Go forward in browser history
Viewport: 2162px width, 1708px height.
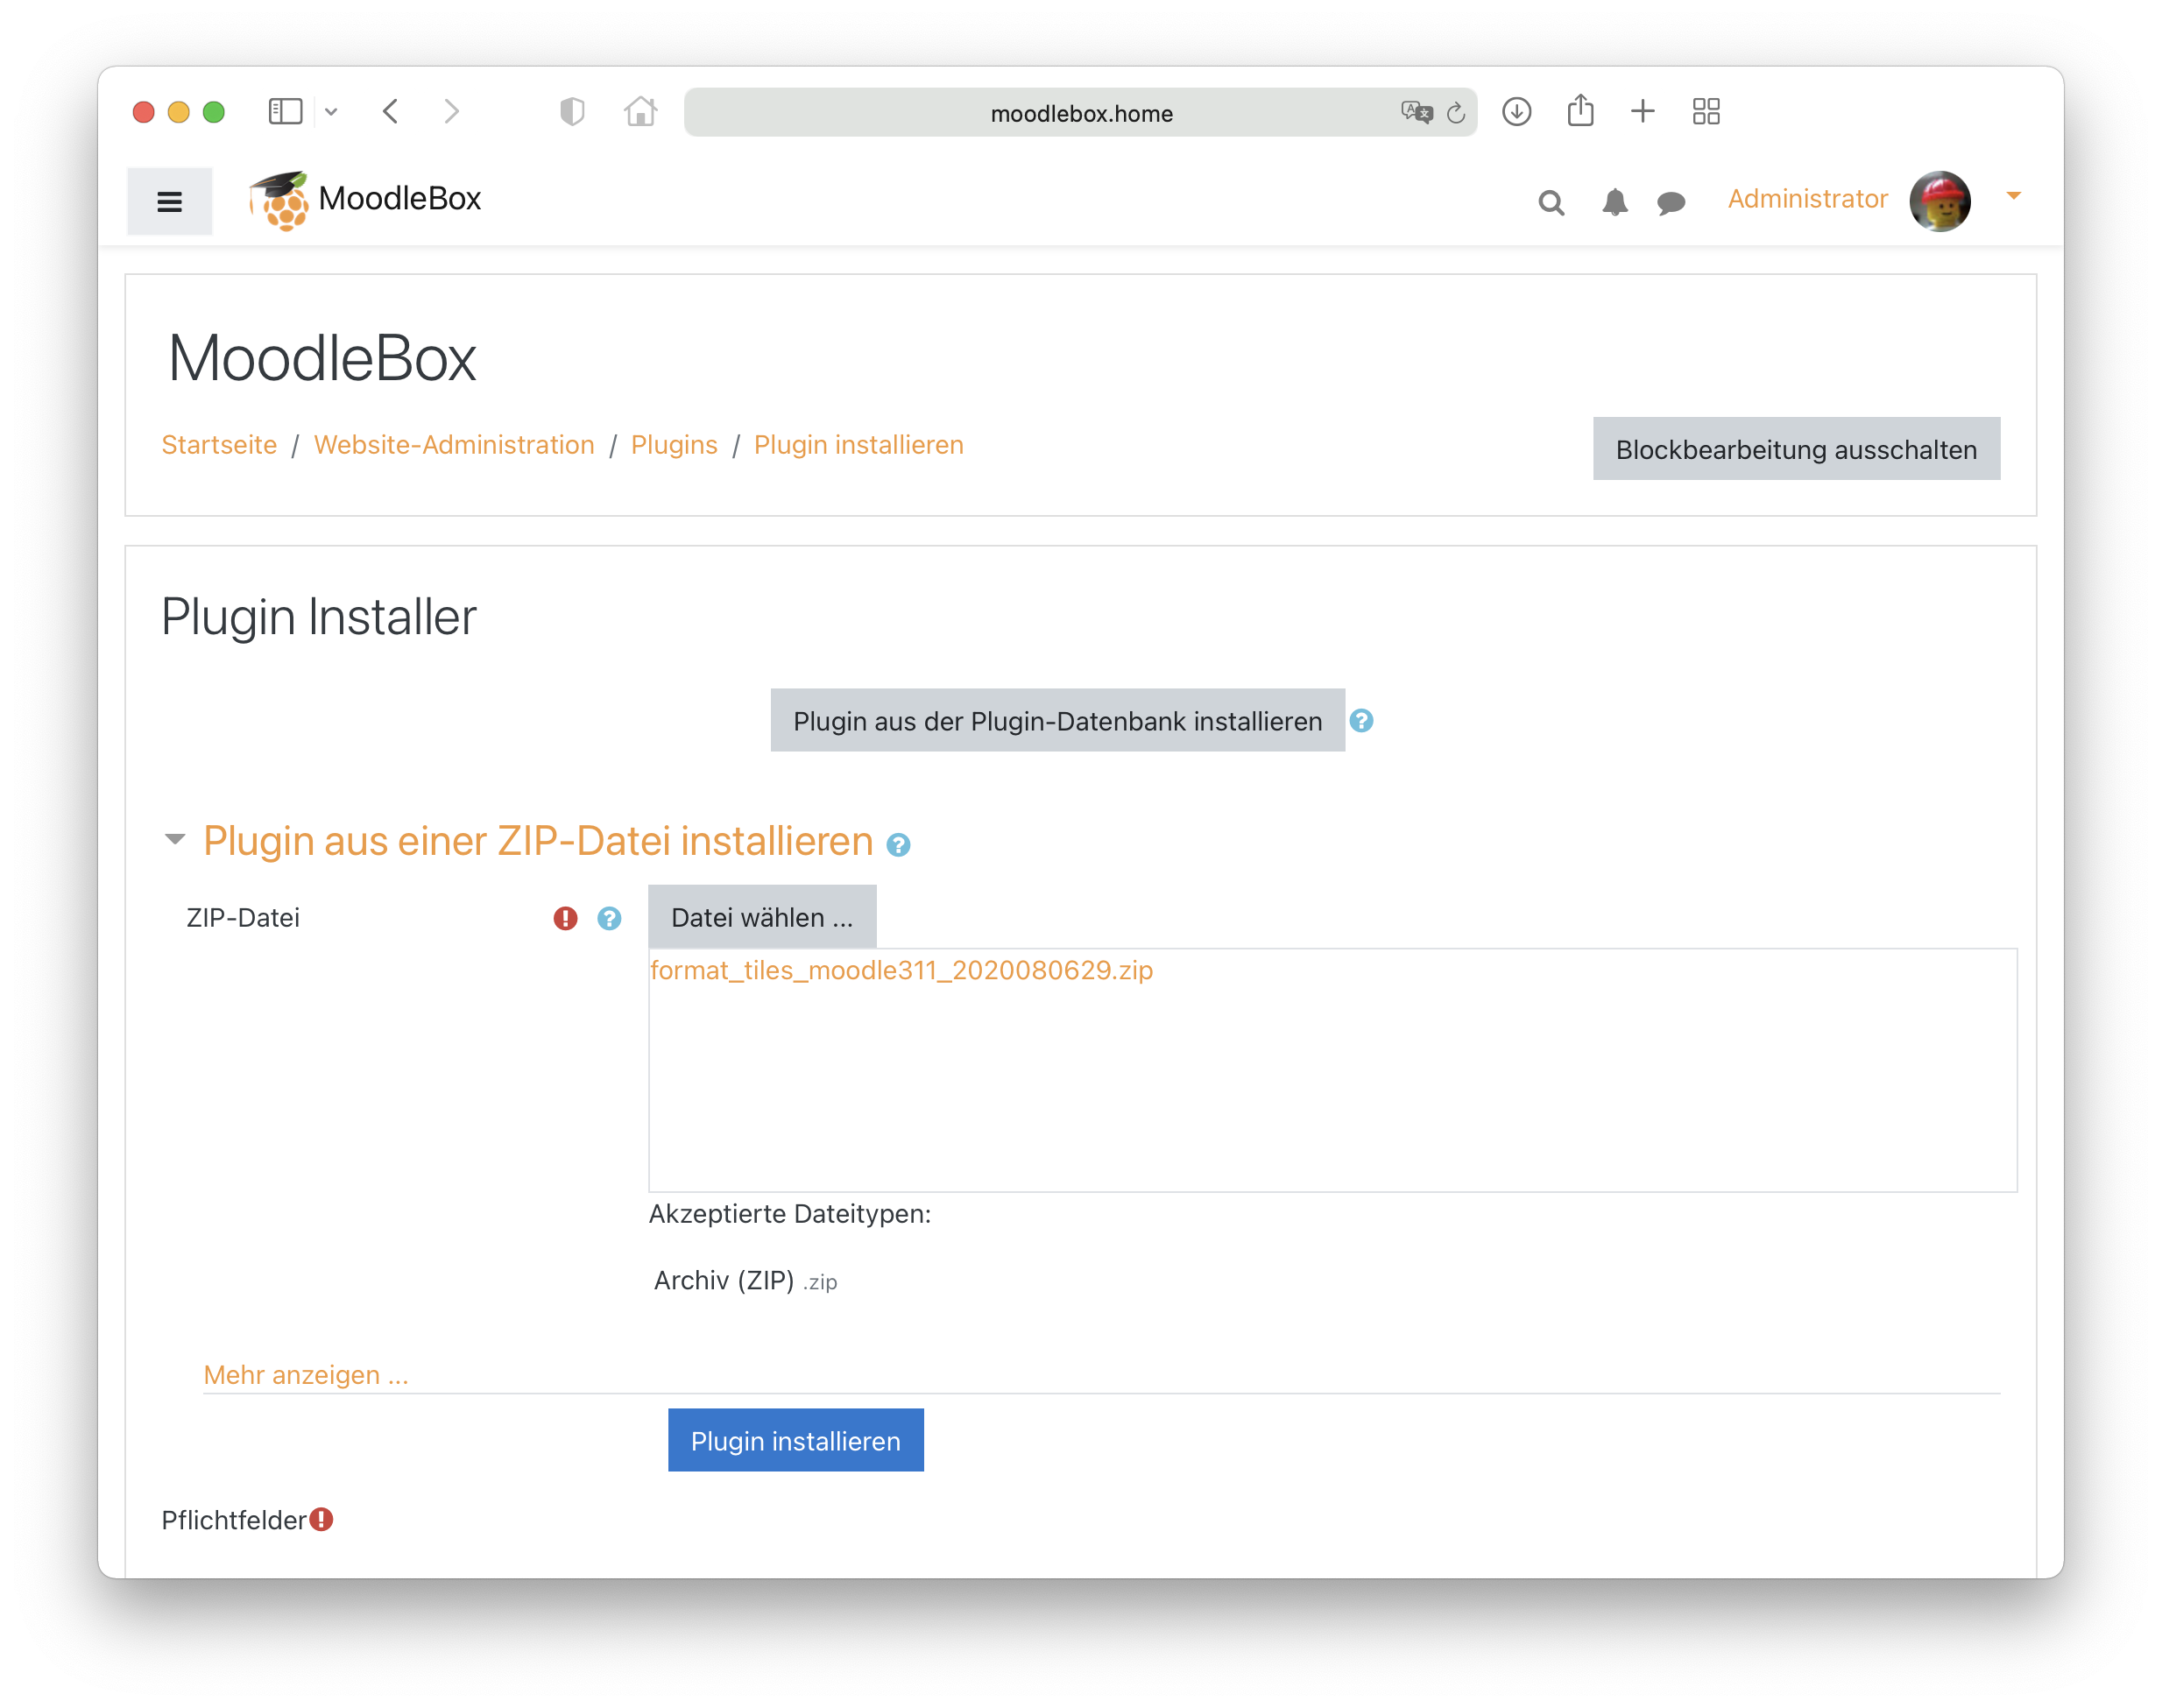coord(452,111)
